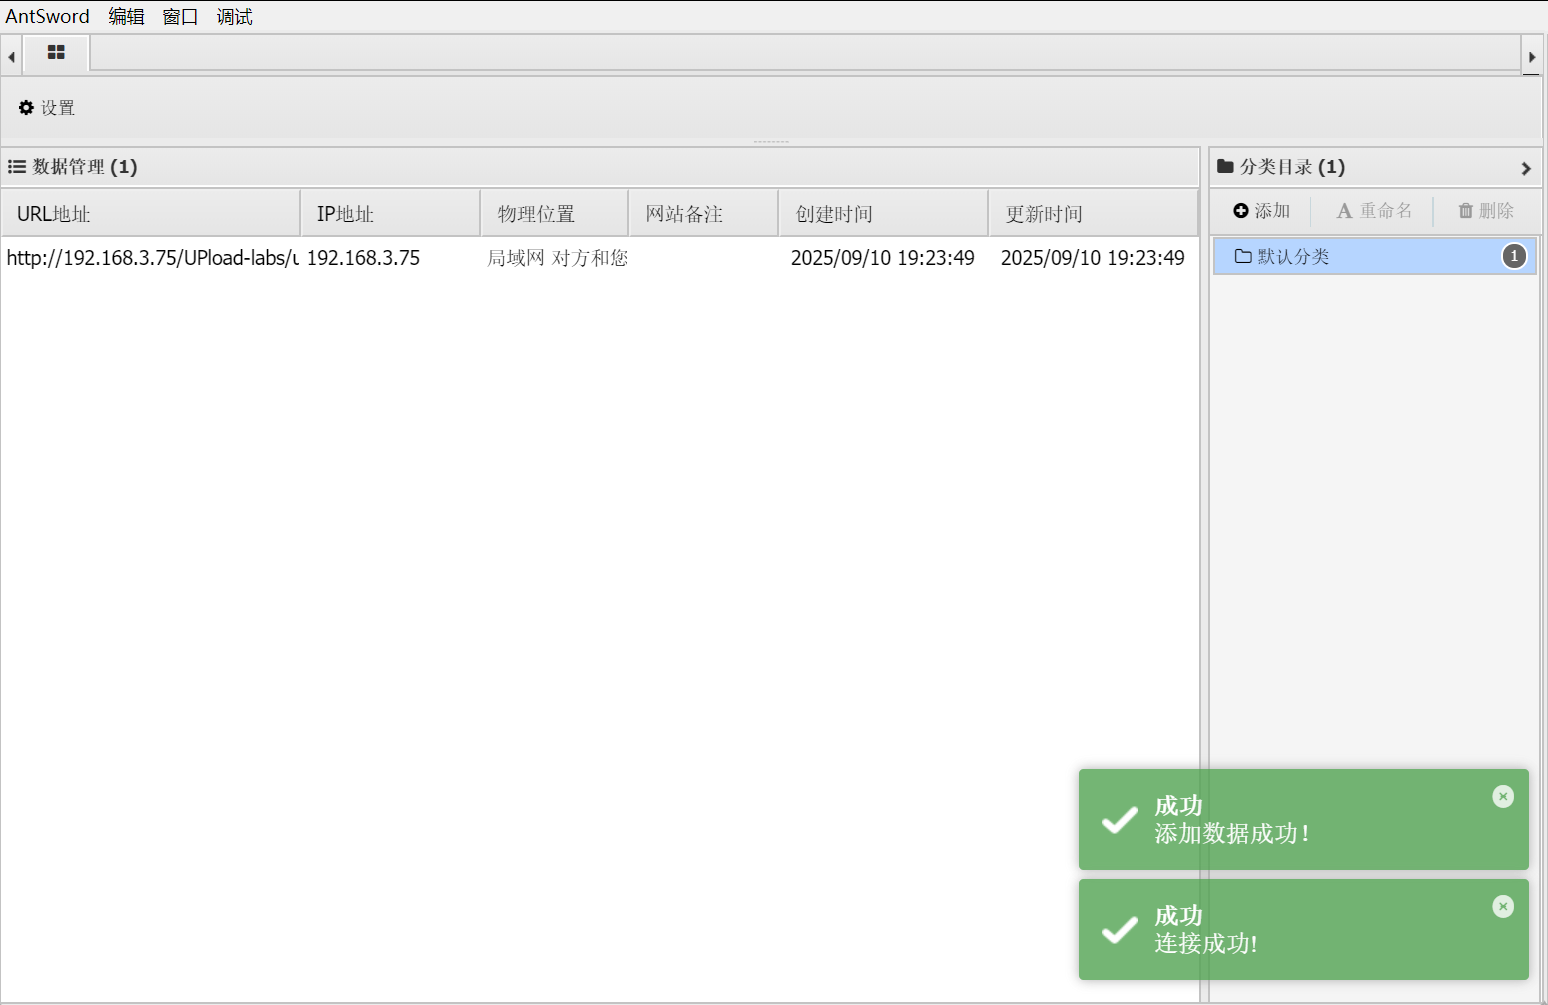Sort by the URL地址 column header

point(151,213)
